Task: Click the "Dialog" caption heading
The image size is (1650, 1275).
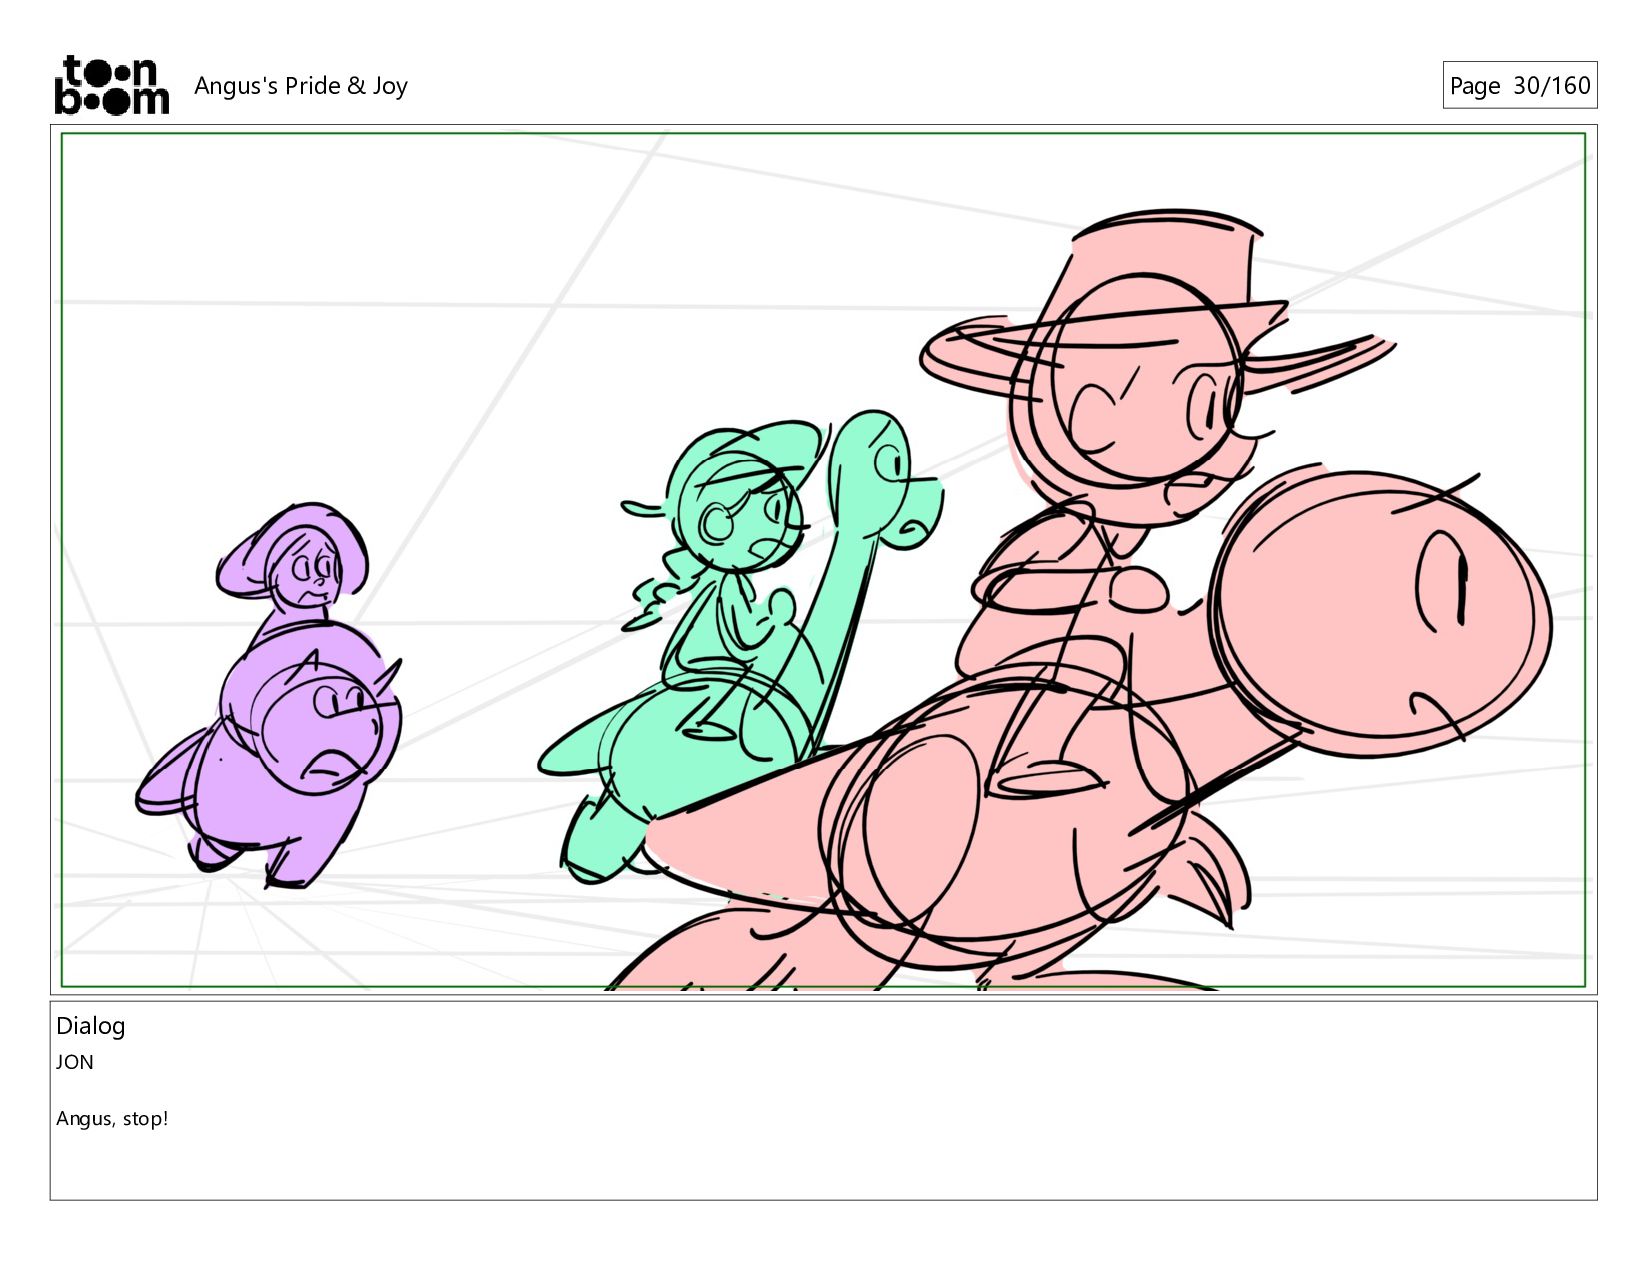Action: [90, 1026]
